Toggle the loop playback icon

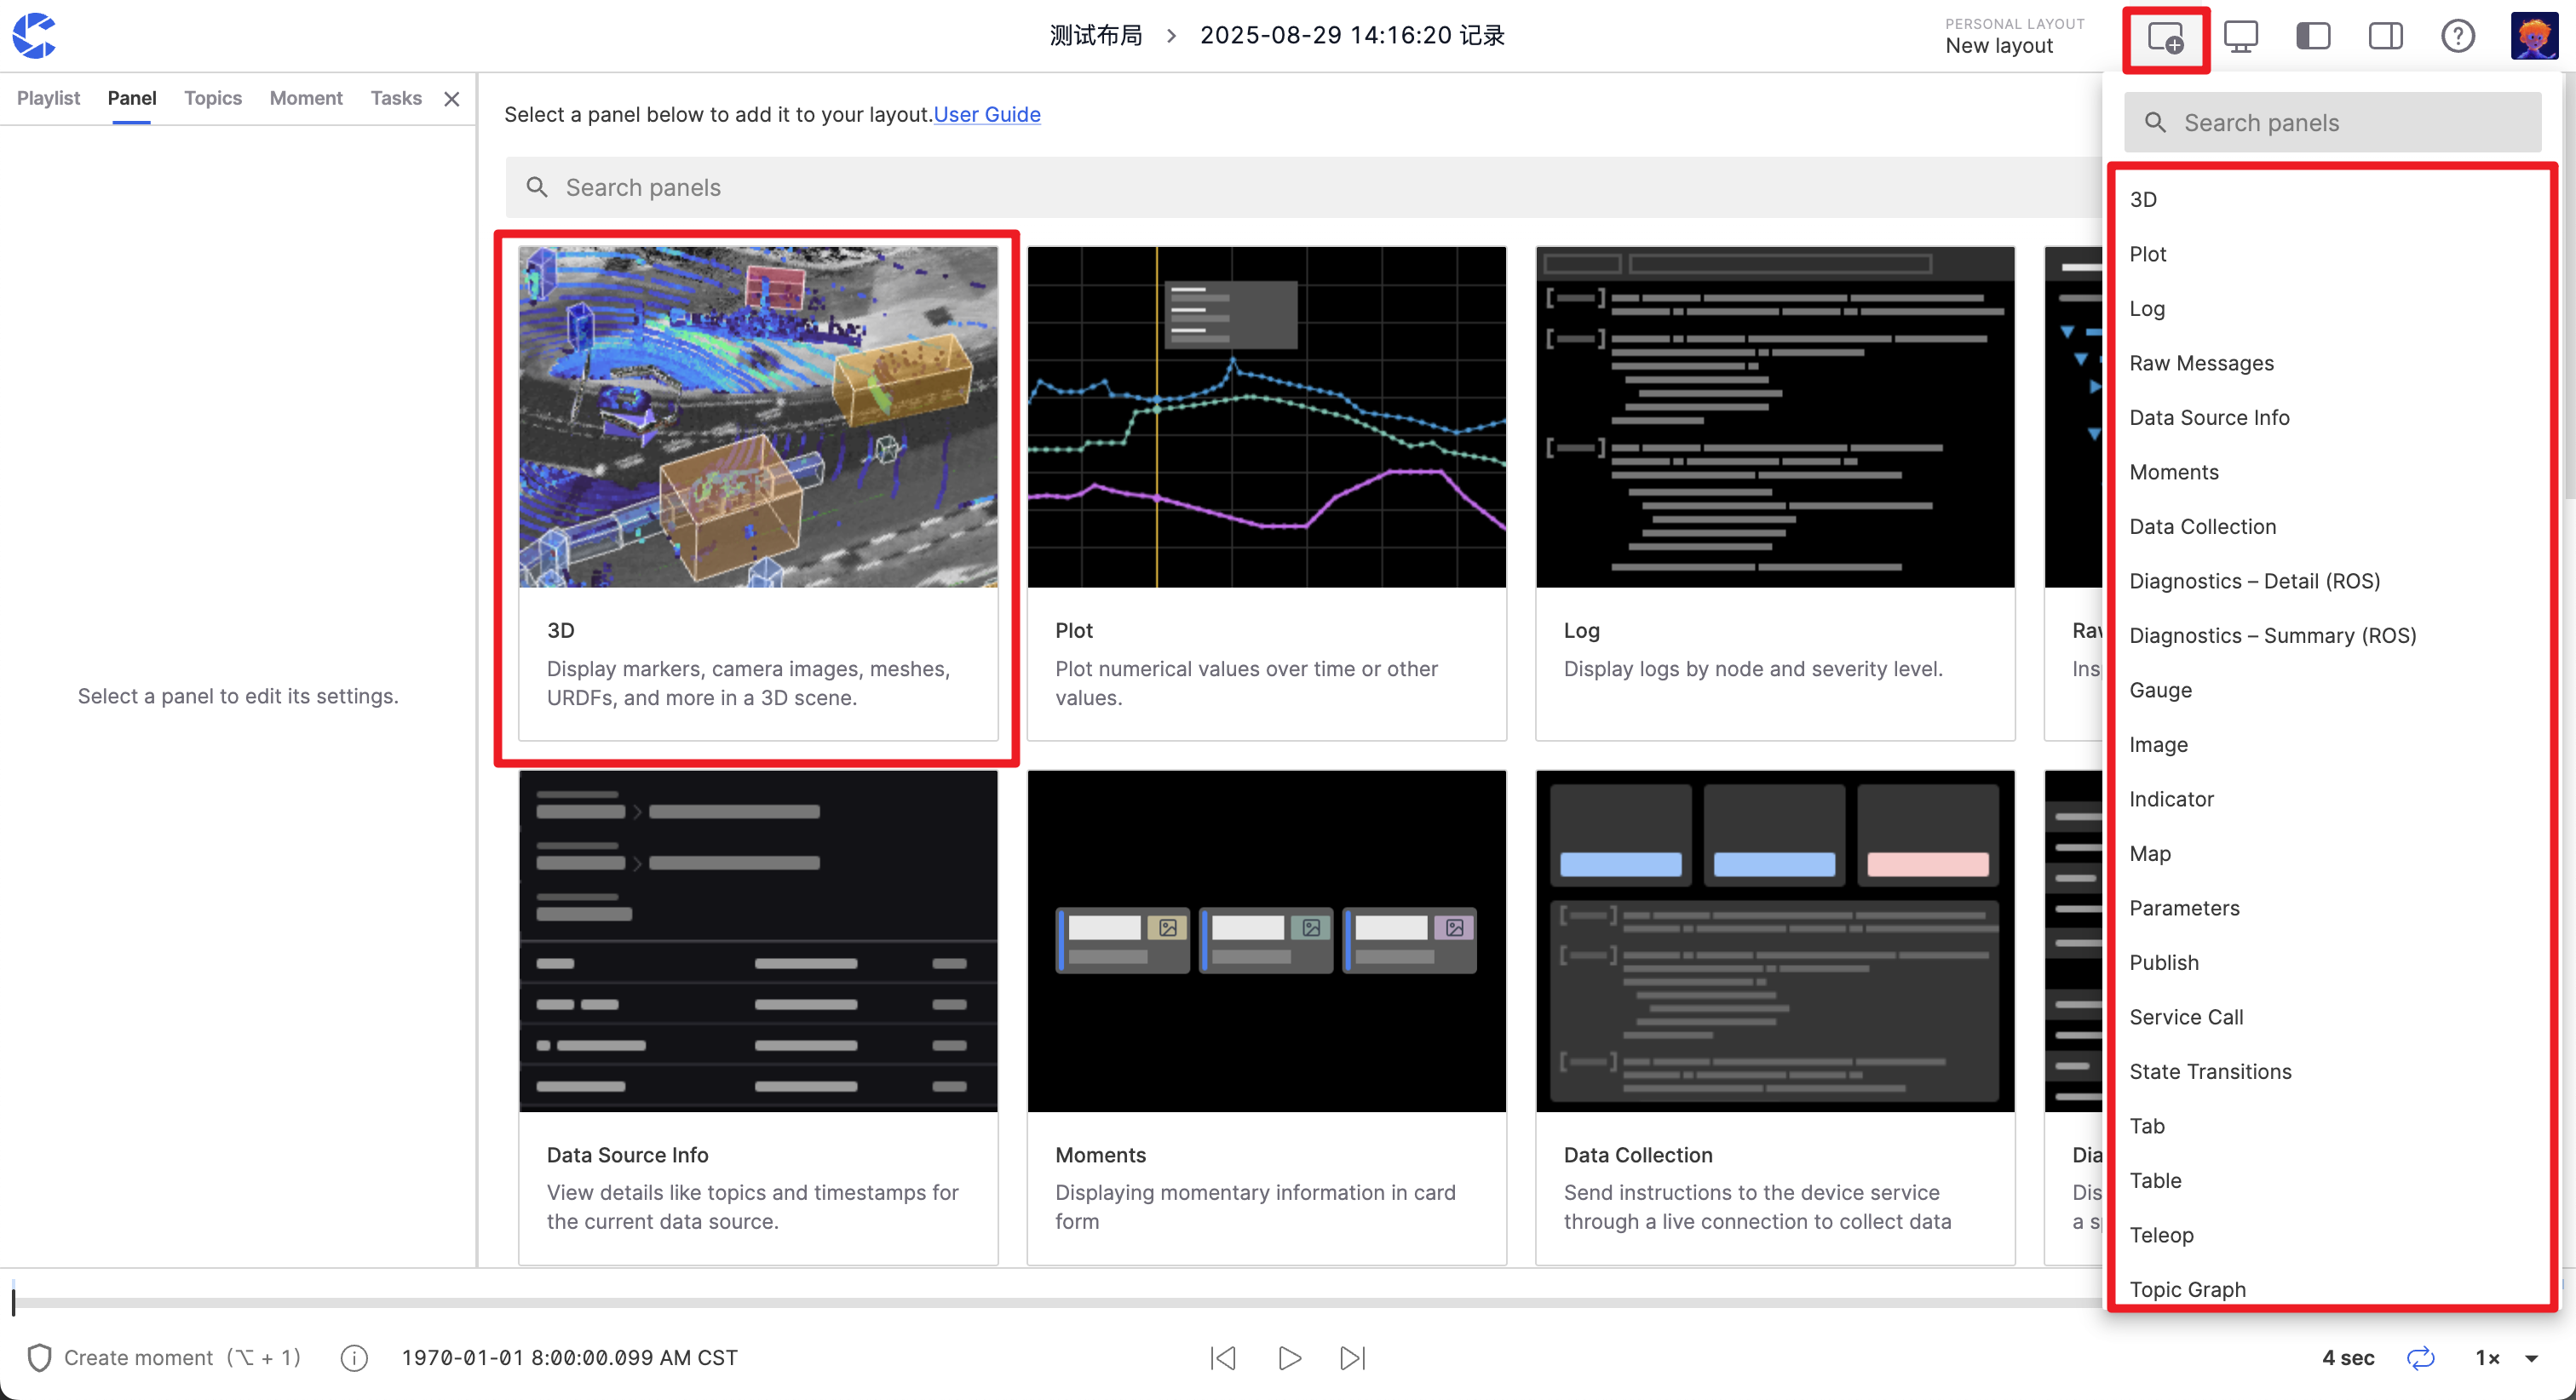[x=2420, y=1358]
